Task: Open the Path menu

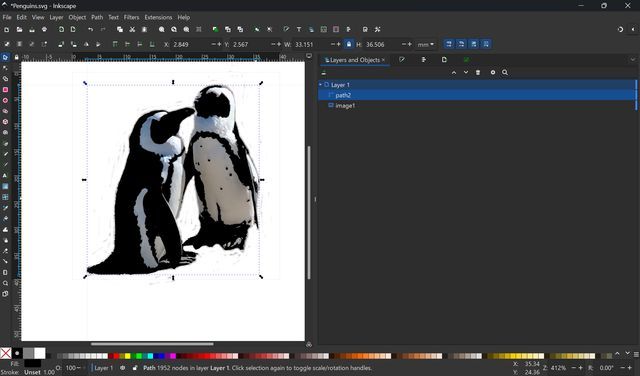Action: (x=97, y=17)
